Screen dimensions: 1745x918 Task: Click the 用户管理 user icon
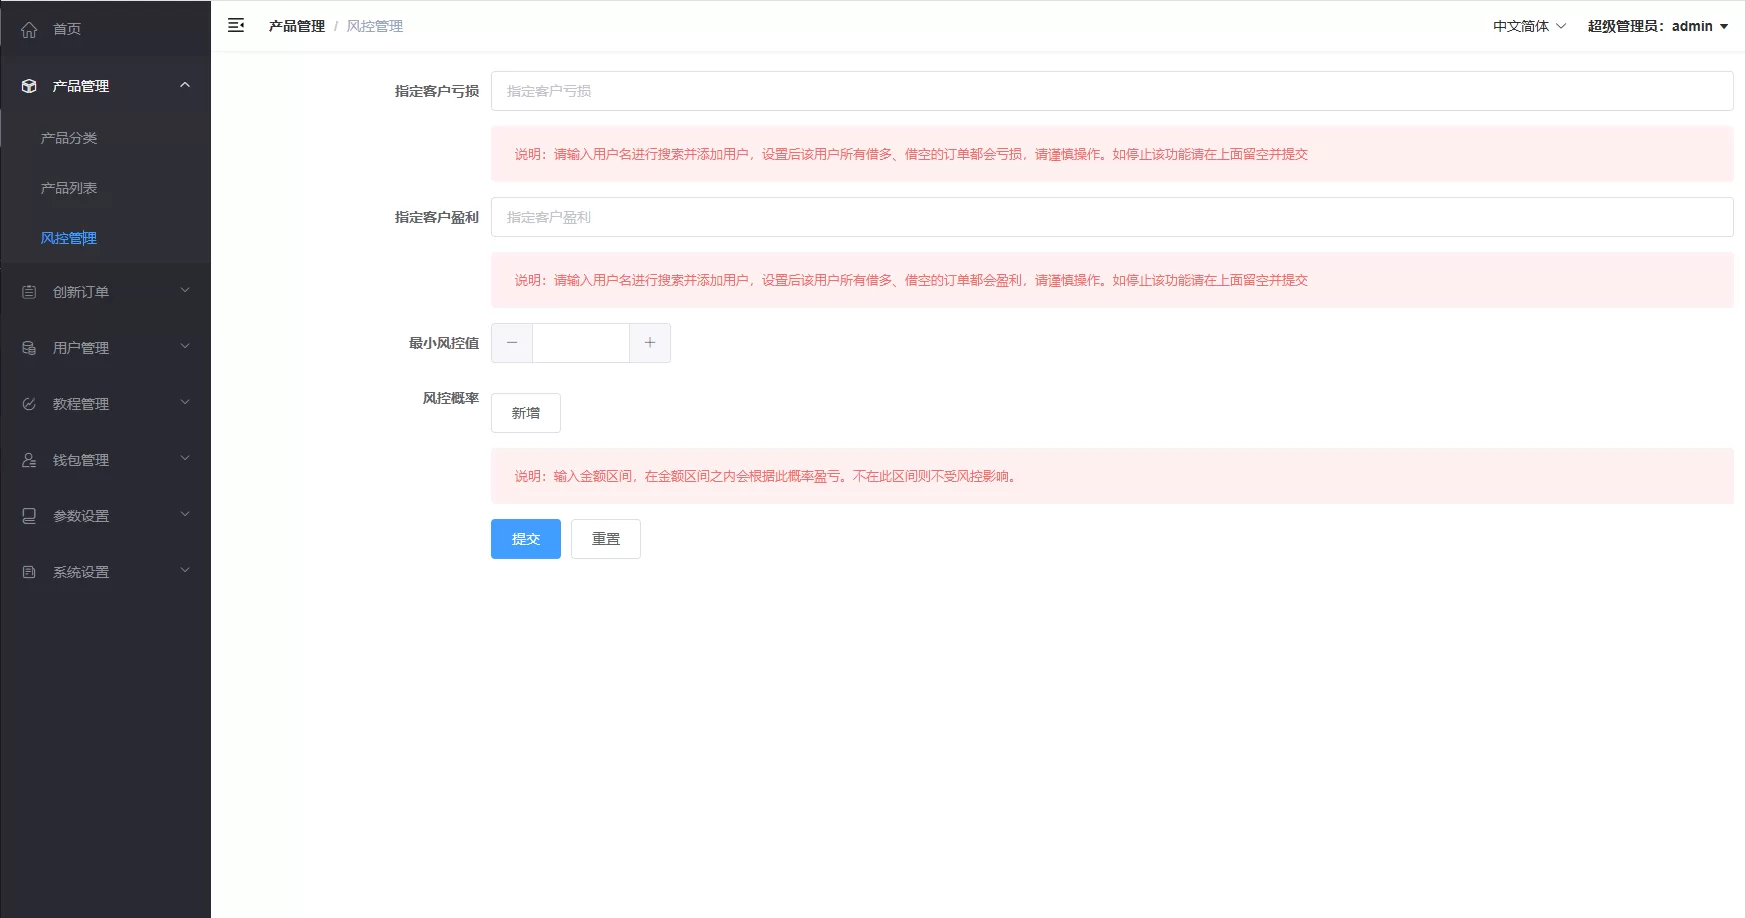coord(29,347)
